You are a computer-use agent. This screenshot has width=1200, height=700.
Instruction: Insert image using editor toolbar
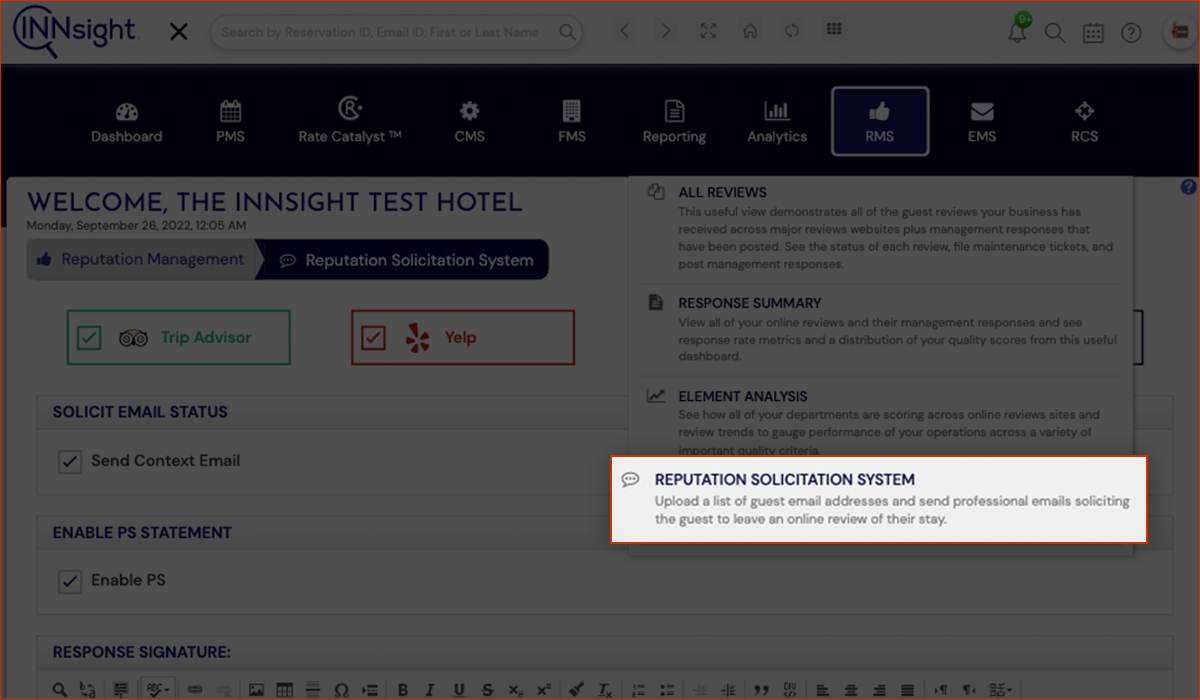click(x=256, y=689)
